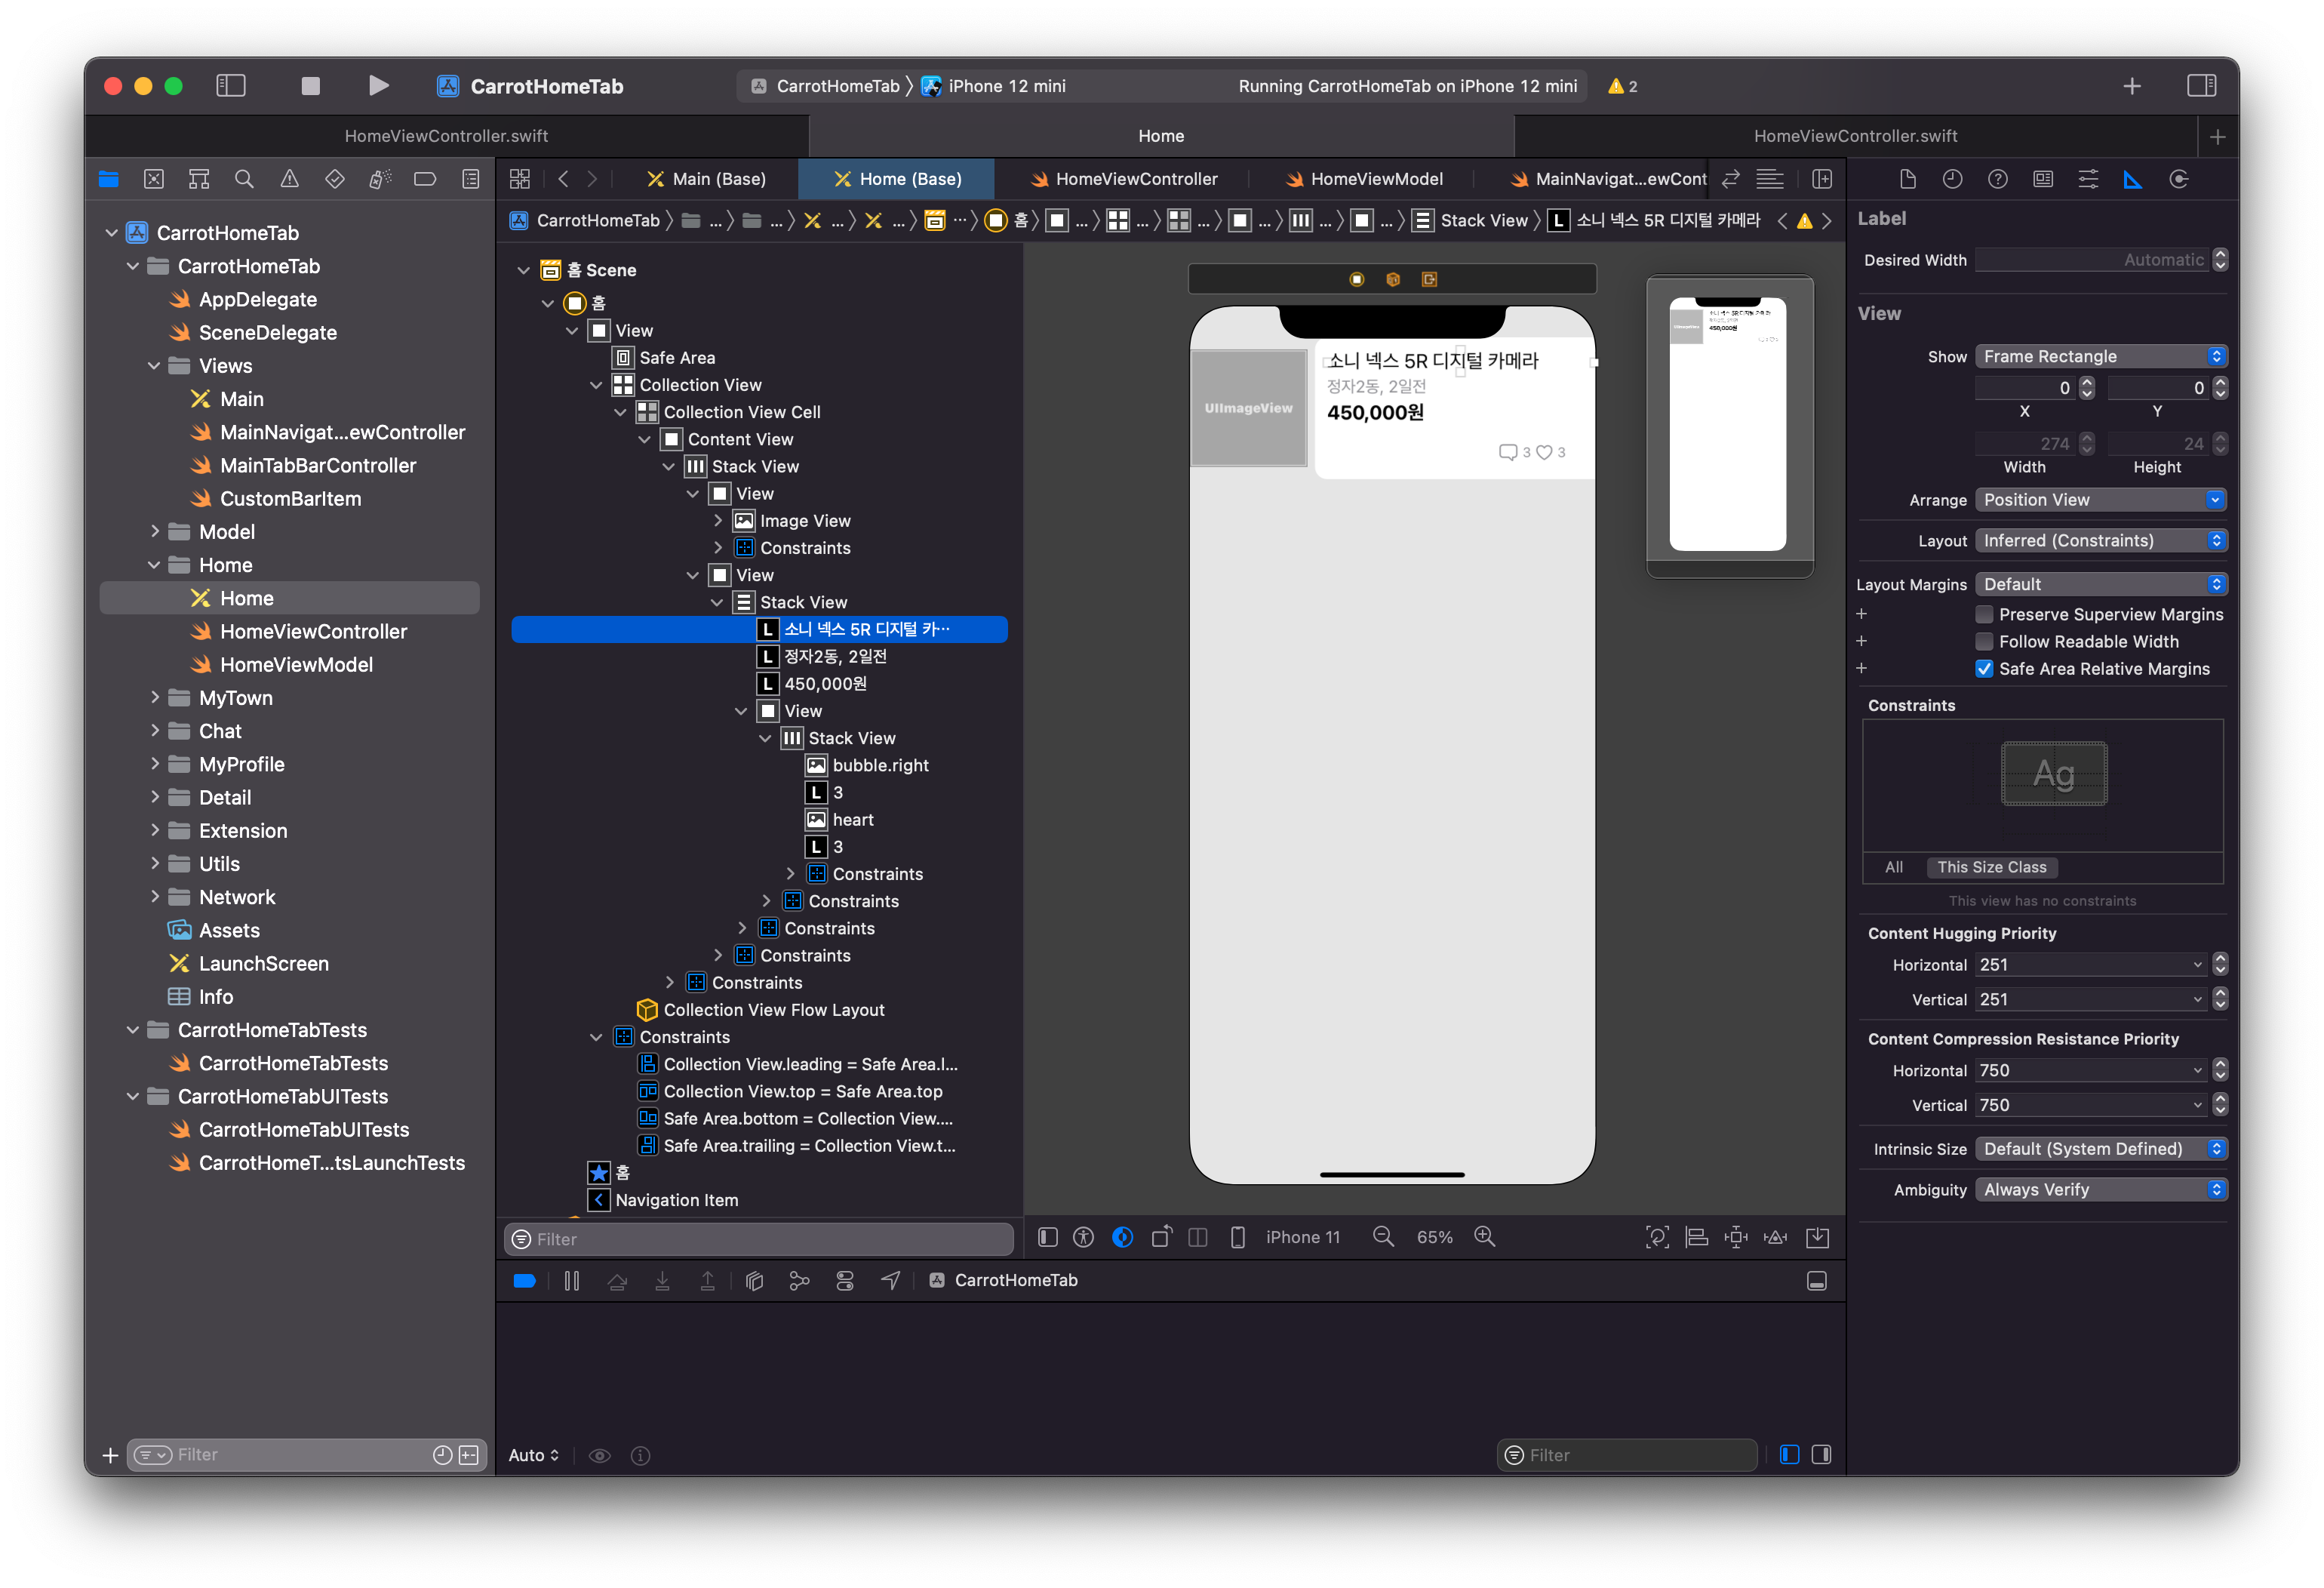The width and height of the screenshot is (2324, 1588).
Task: Click the Resolve Auto Layout Issues icon
Action: (1776, 1237)
